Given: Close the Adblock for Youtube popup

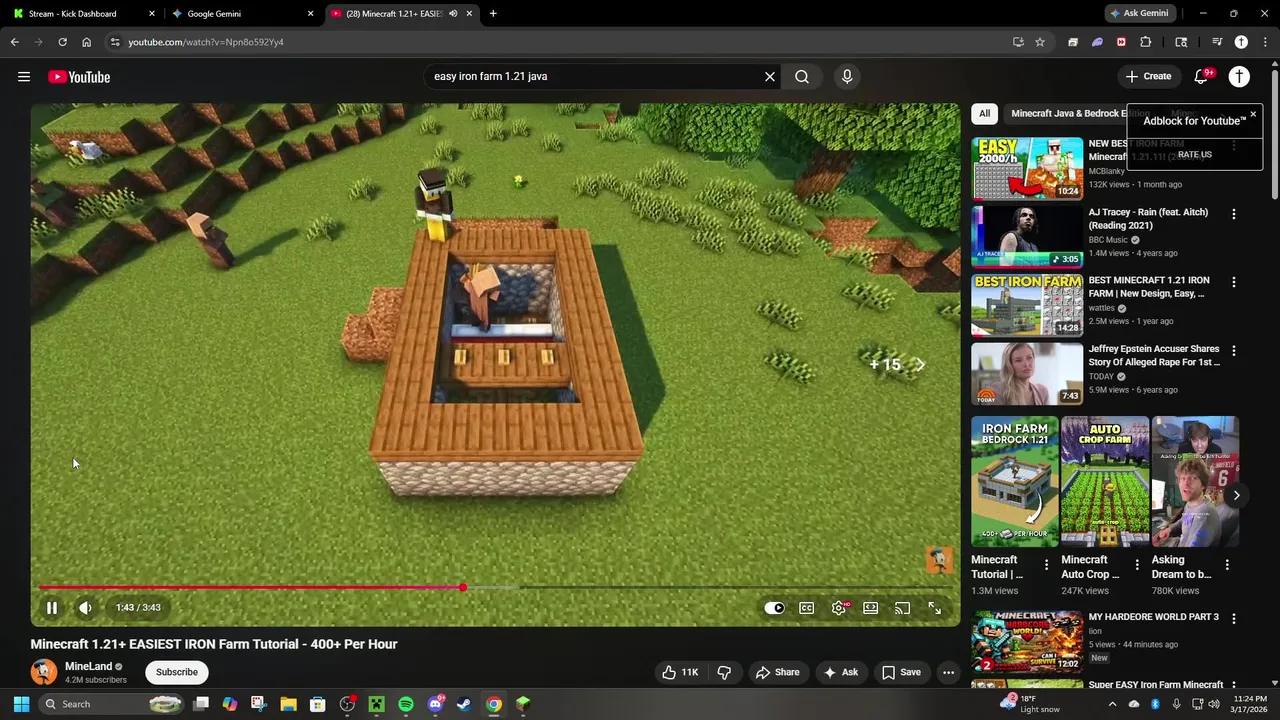Looking at the screenshot, I should pos(1253,114).
